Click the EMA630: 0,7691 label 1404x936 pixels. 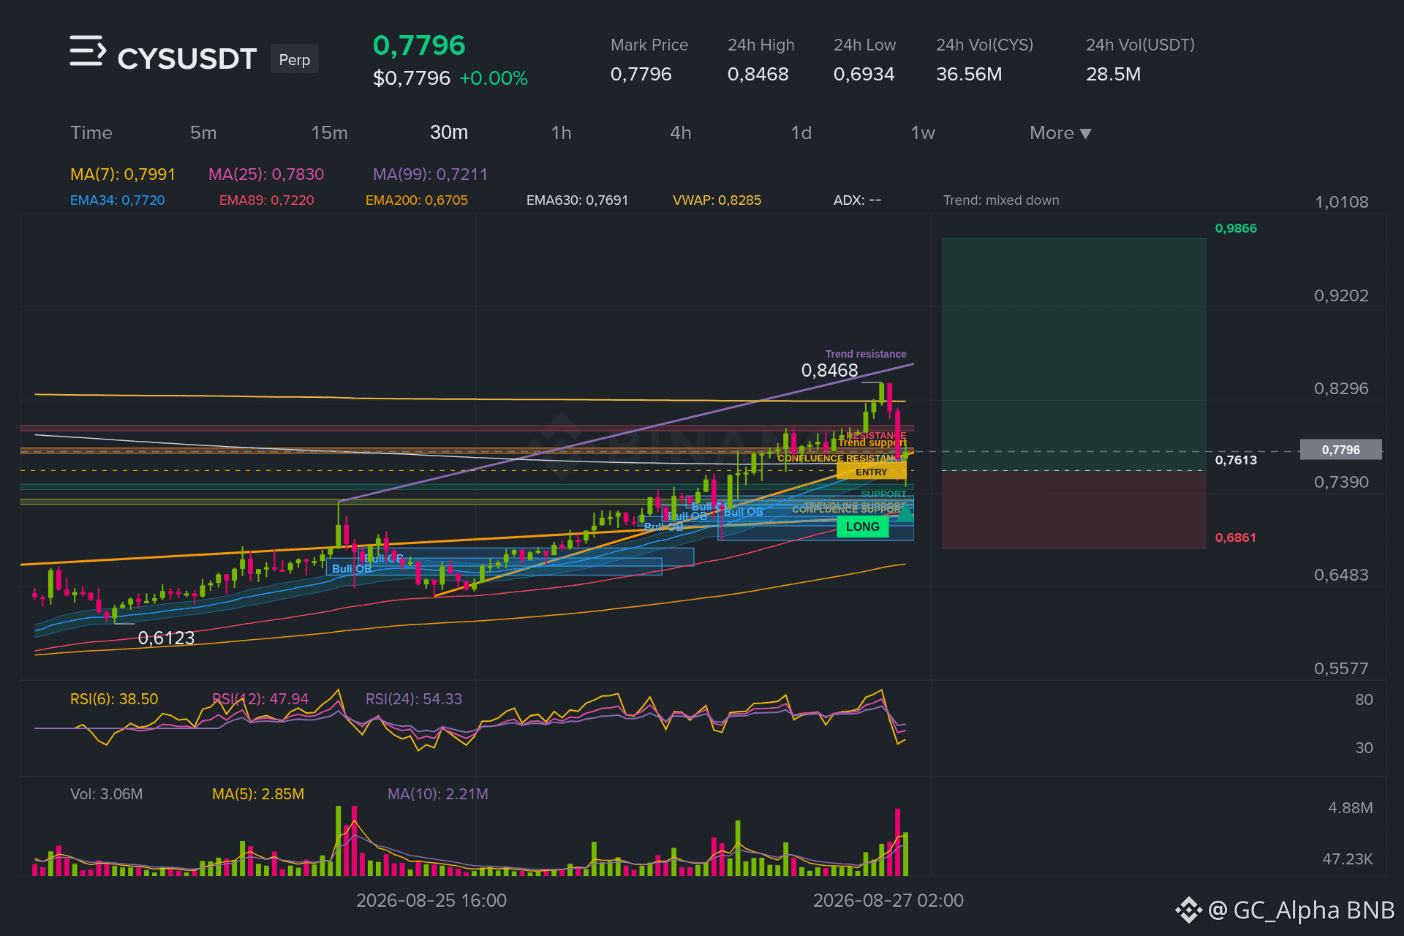coord(577,200)
